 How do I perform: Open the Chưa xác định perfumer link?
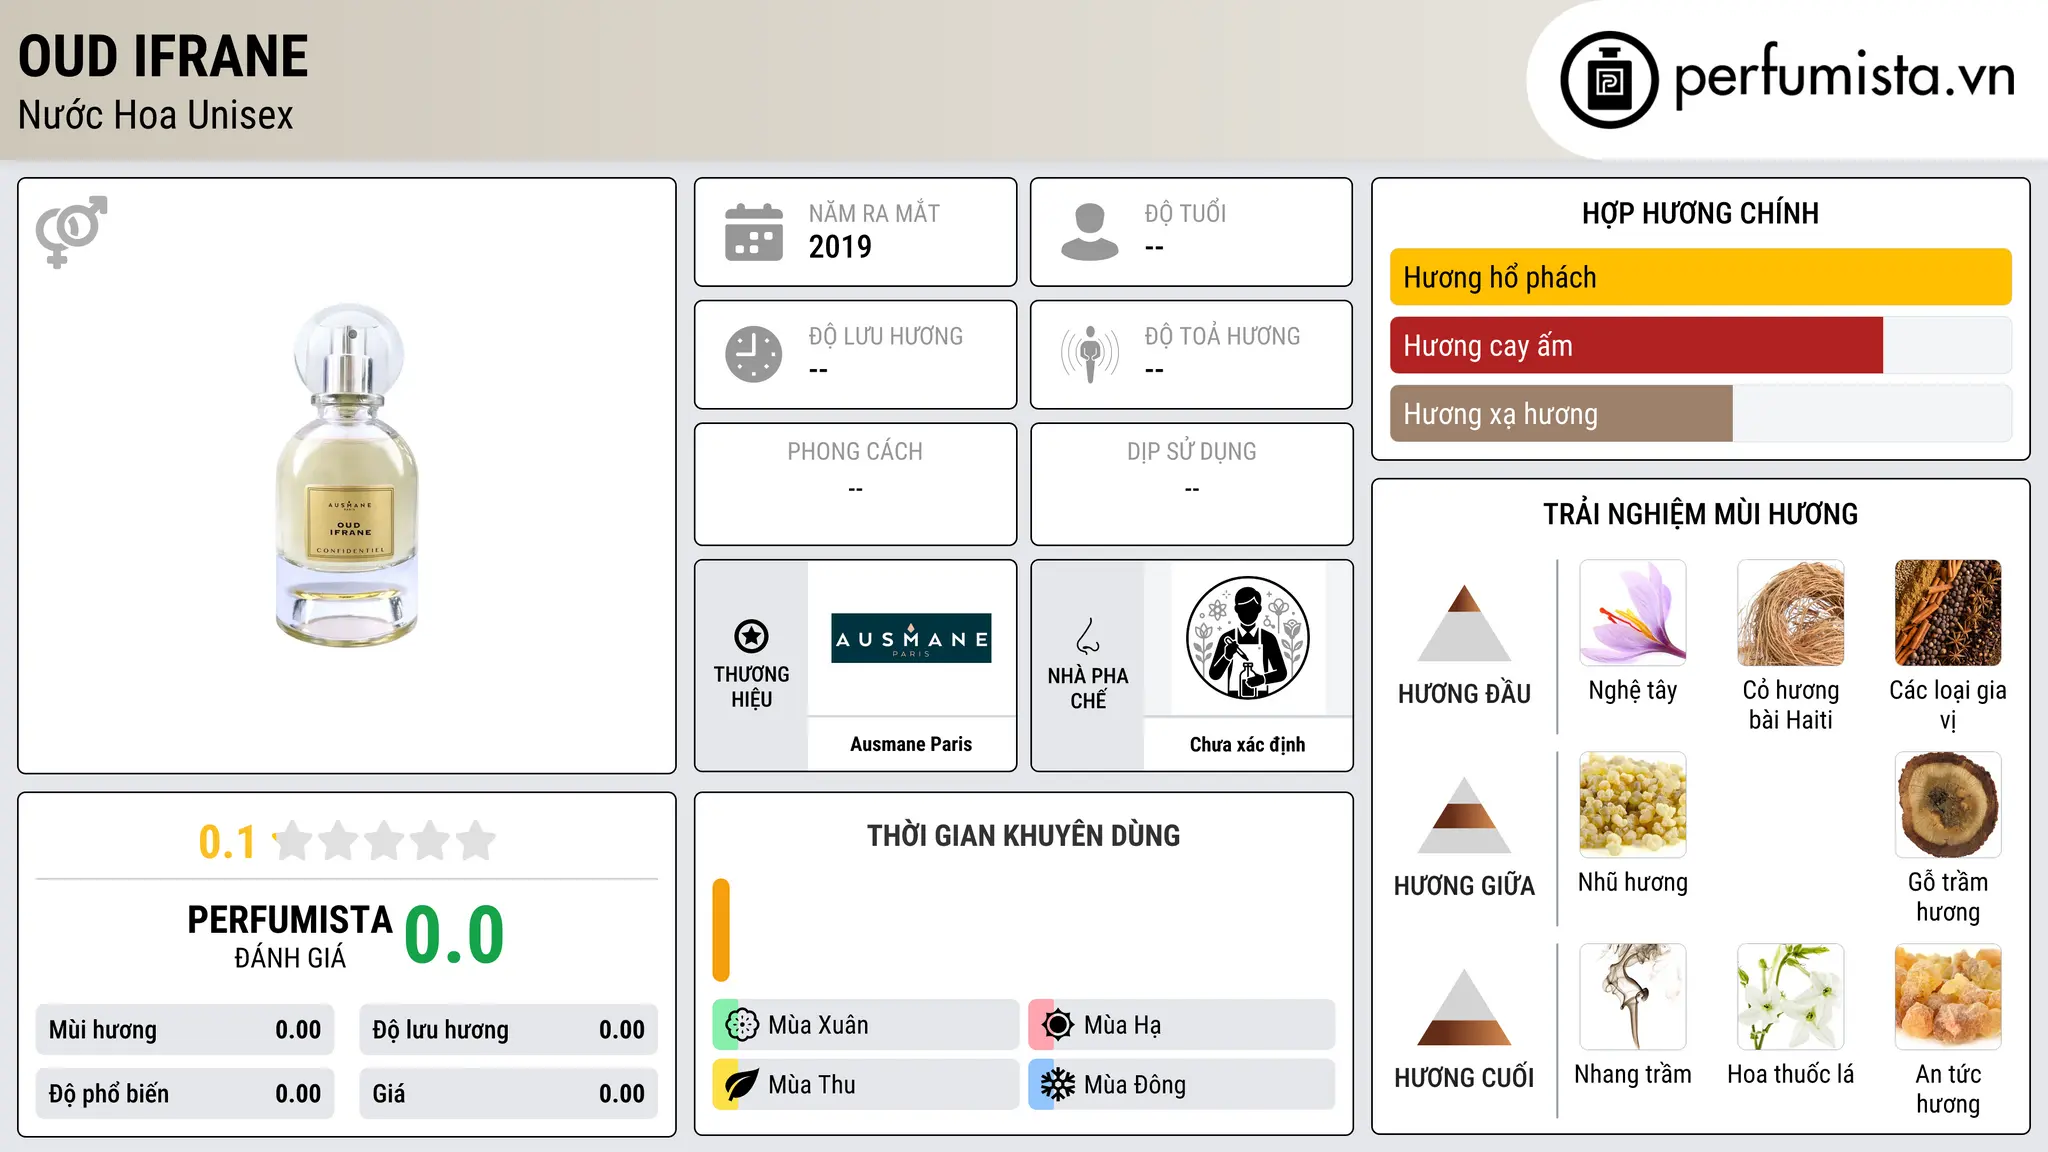click(1247, 744)
